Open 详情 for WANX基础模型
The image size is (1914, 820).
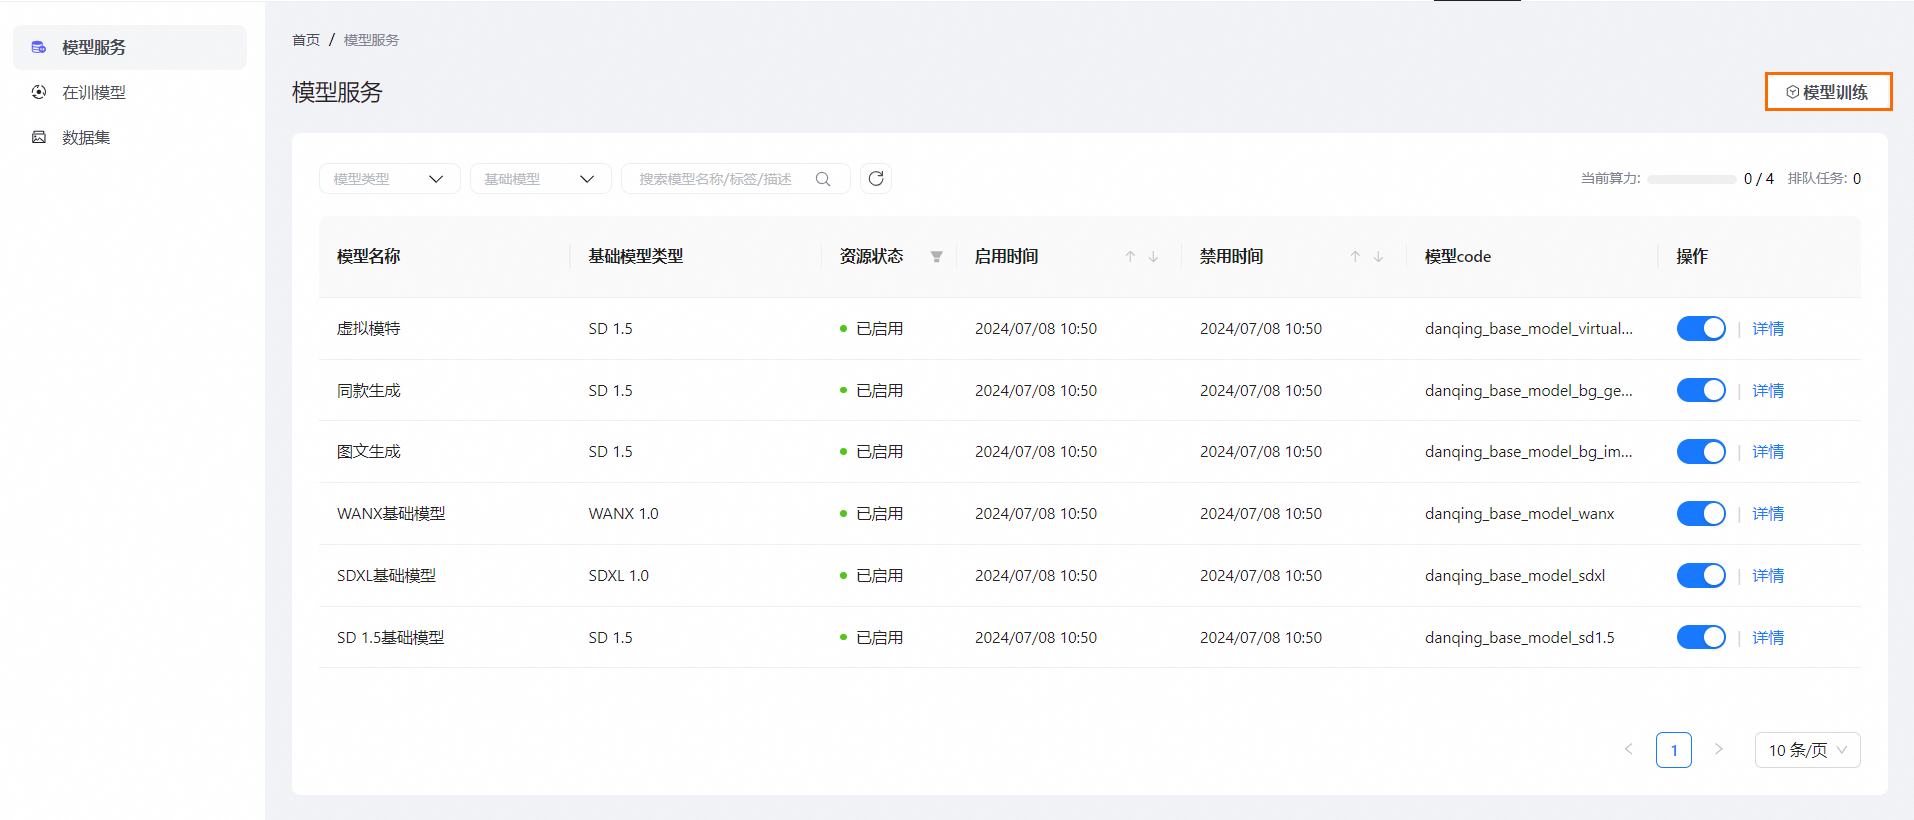[x=1768, y=514]
